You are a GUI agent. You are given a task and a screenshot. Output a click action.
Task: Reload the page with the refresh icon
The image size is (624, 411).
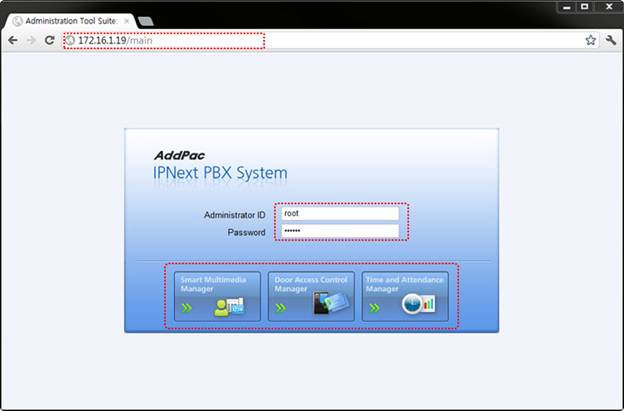click(x=49, y=40)
